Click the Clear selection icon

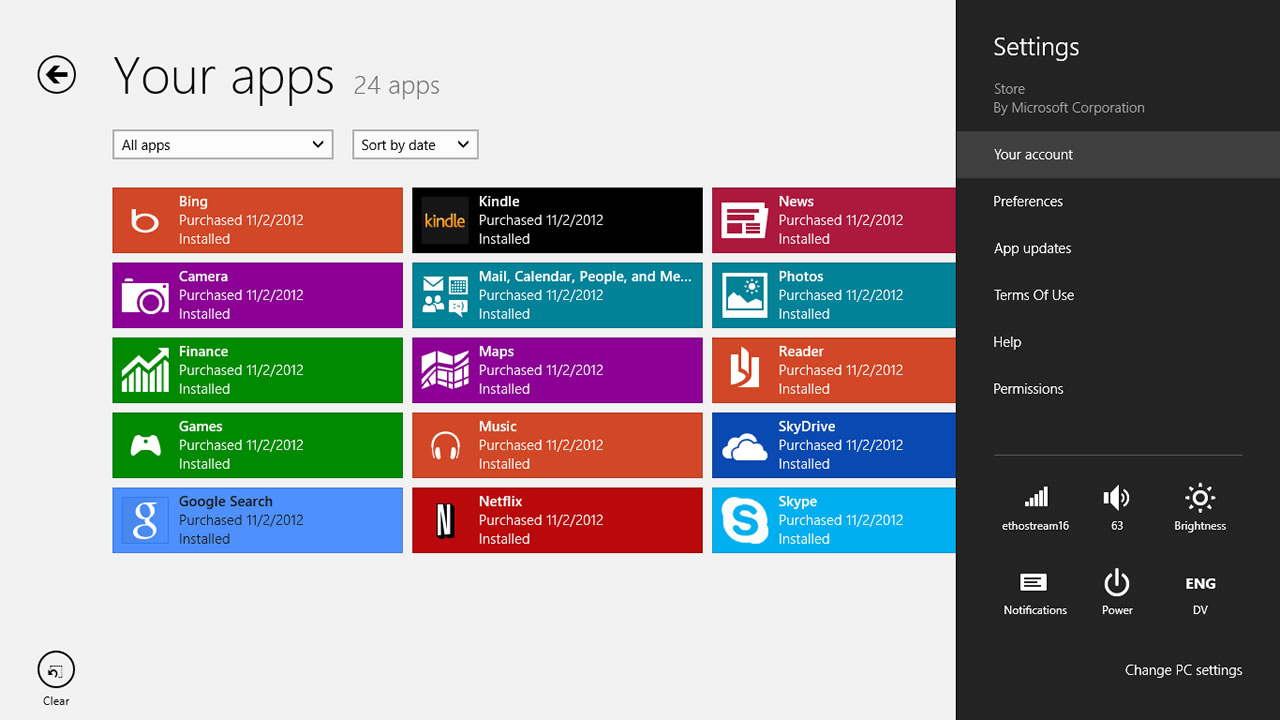[x=56, y=671]
